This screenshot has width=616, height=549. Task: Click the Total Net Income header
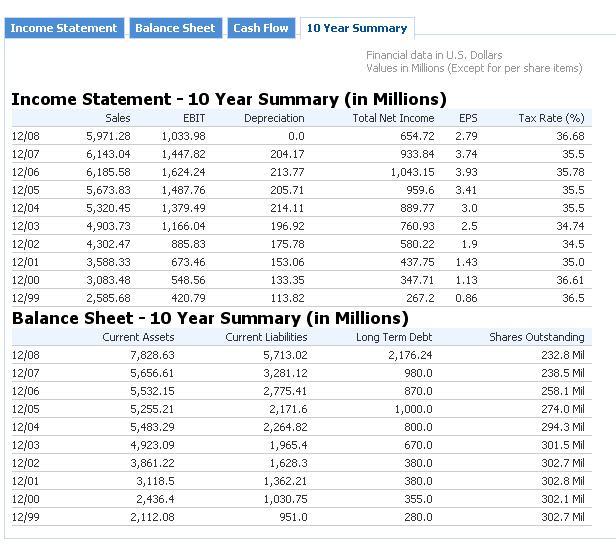coord(393,118)
